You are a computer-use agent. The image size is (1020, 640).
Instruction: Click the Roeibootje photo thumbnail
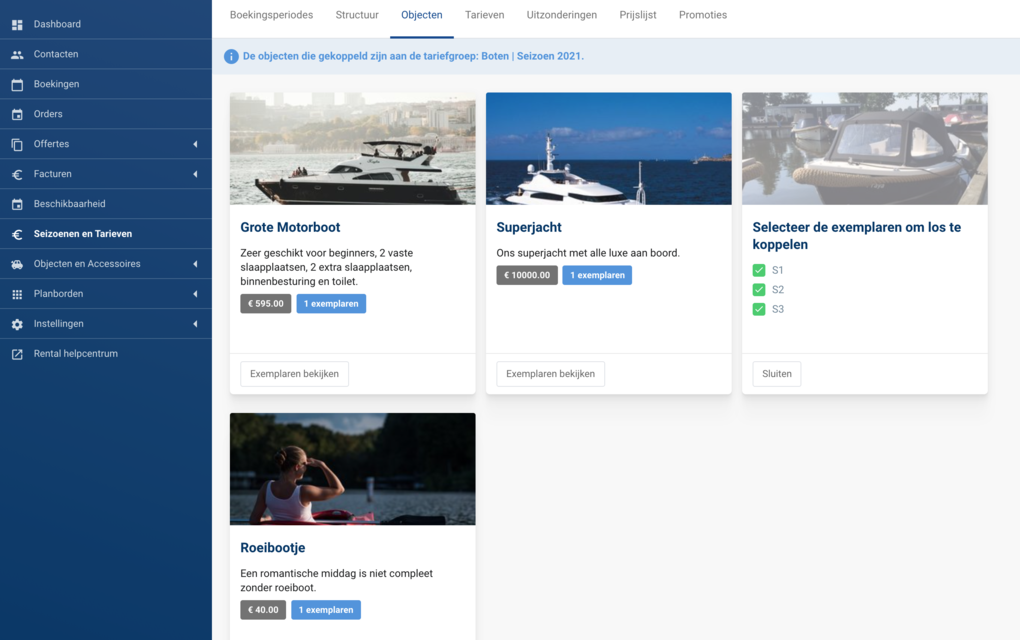[x=352, y=469]
